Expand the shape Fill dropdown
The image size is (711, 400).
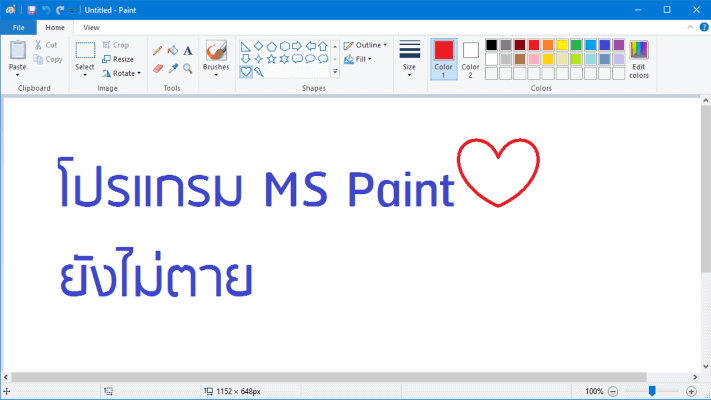(358, 59)
